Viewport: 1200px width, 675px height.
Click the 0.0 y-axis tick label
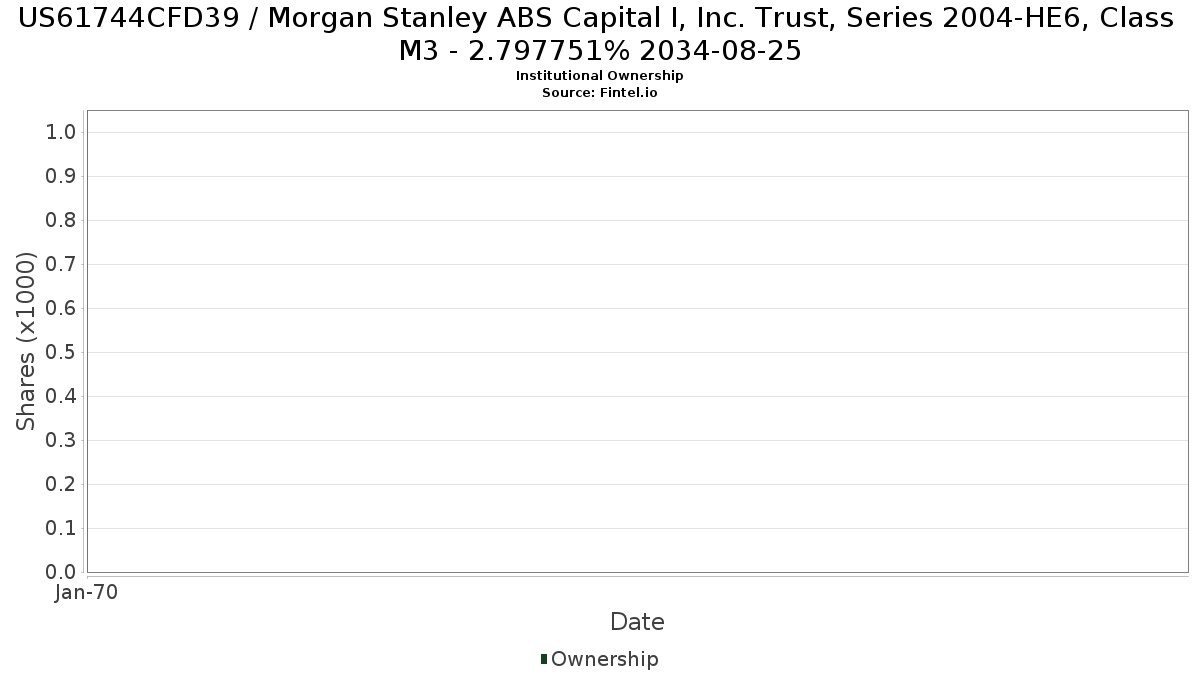62,572
